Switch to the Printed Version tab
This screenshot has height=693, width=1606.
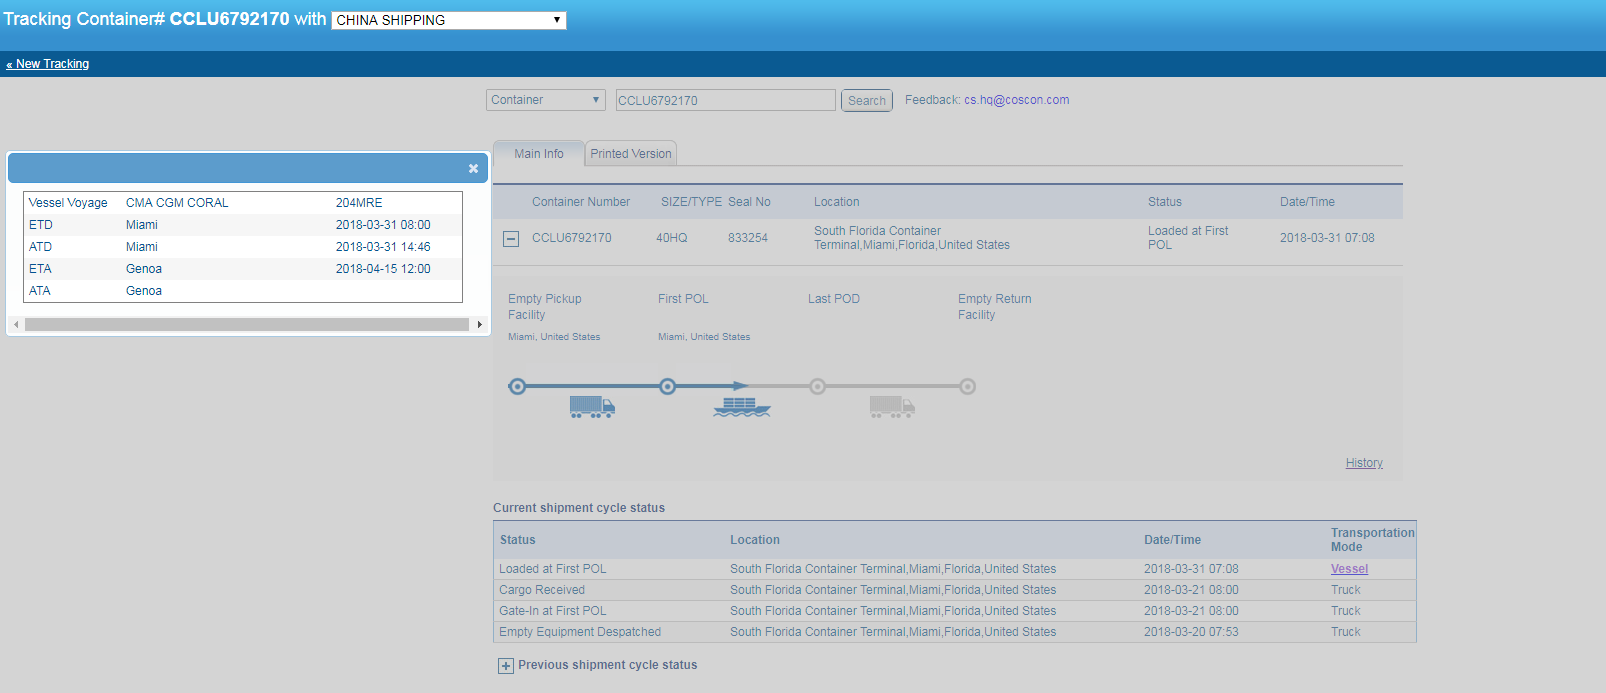pyautogui.click(x=631, y=154)
